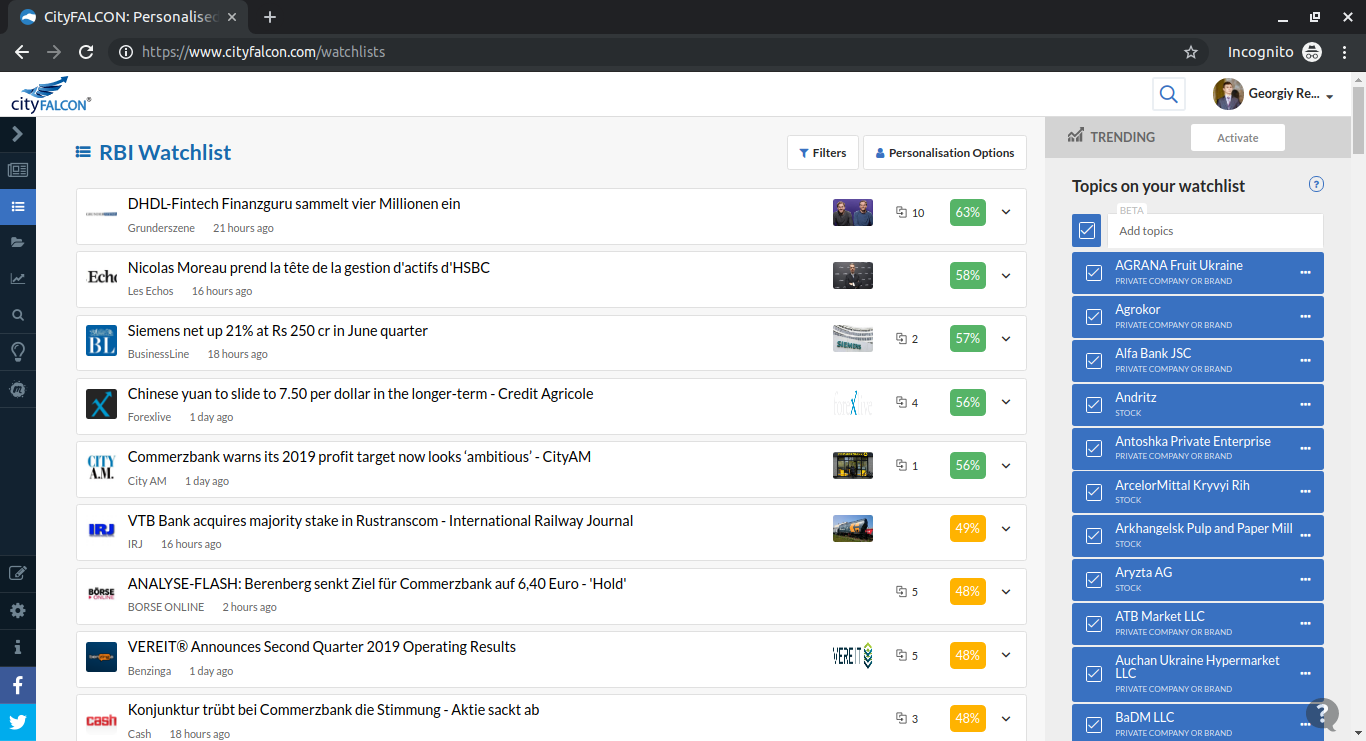
Task: Open Personalisation Options
Action: 945,153
